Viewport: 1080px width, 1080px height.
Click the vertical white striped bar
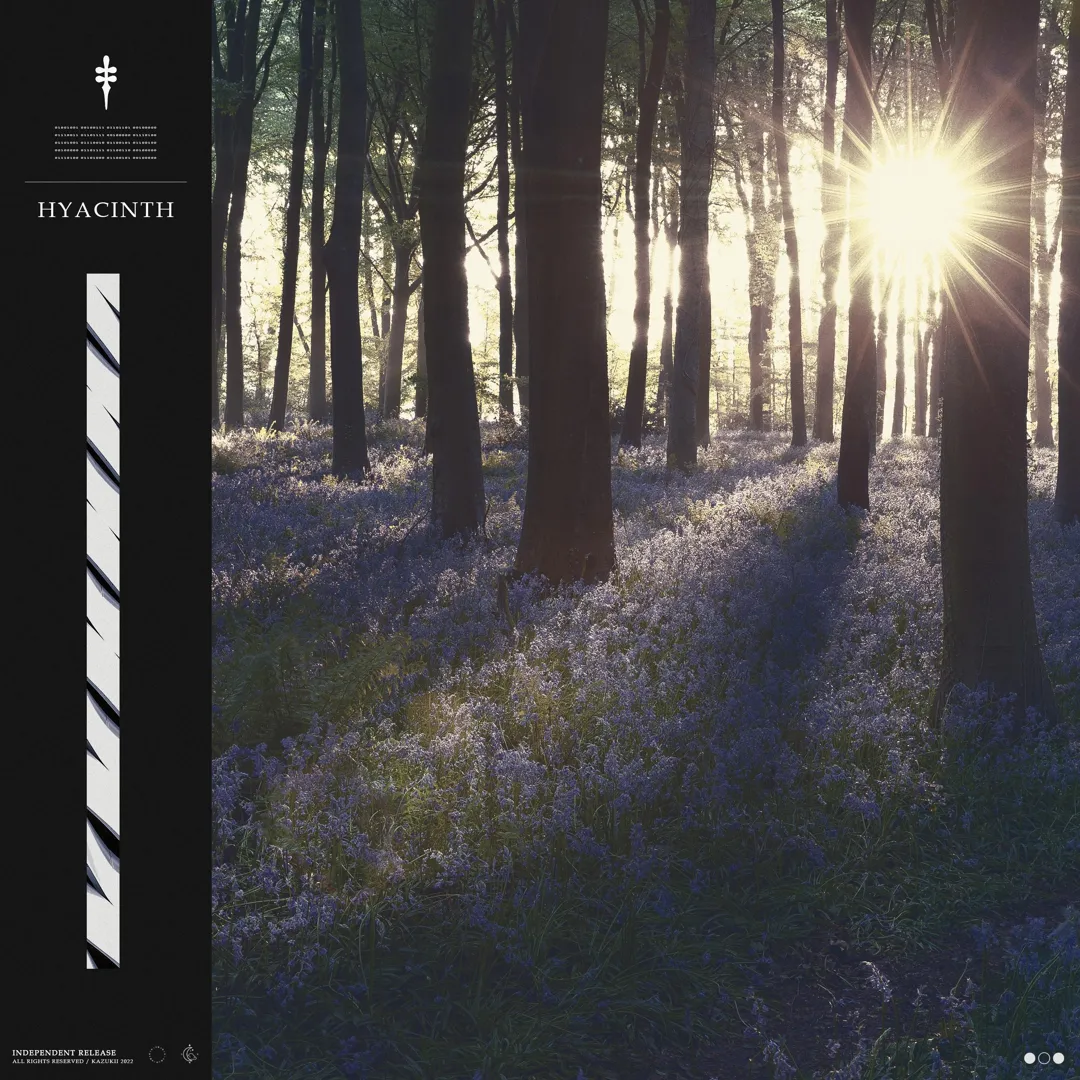[x=103, y=620]
